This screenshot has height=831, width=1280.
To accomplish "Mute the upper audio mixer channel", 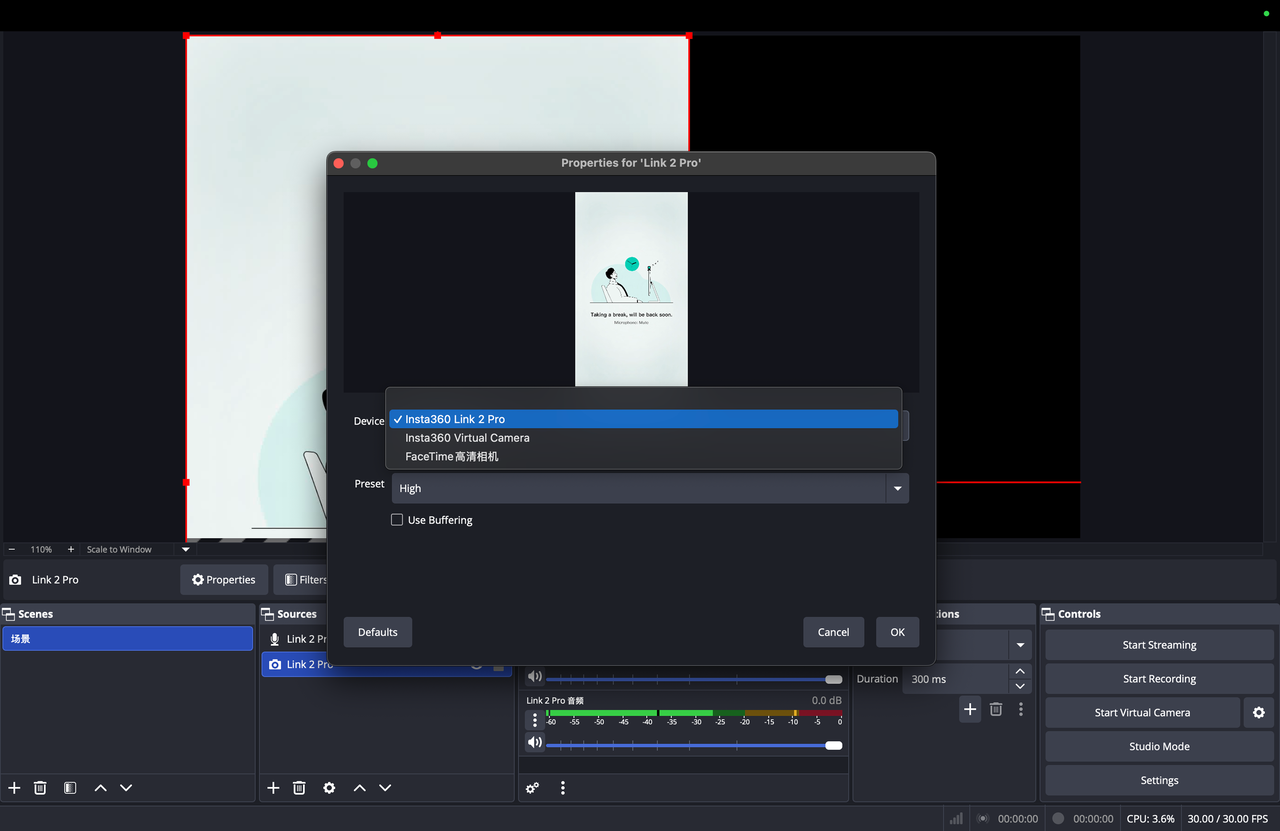I will (535, 677).
